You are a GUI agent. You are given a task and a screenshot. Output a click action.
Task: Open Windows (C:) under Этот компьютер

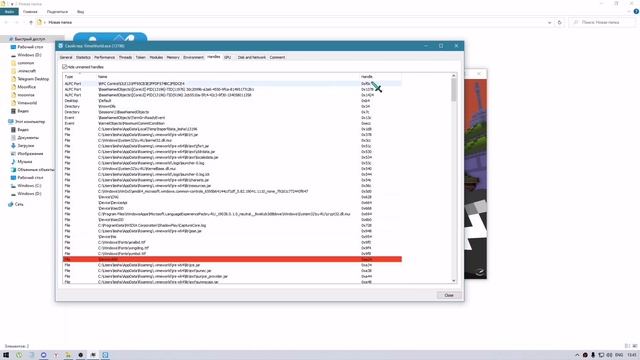tap(29, 186)
